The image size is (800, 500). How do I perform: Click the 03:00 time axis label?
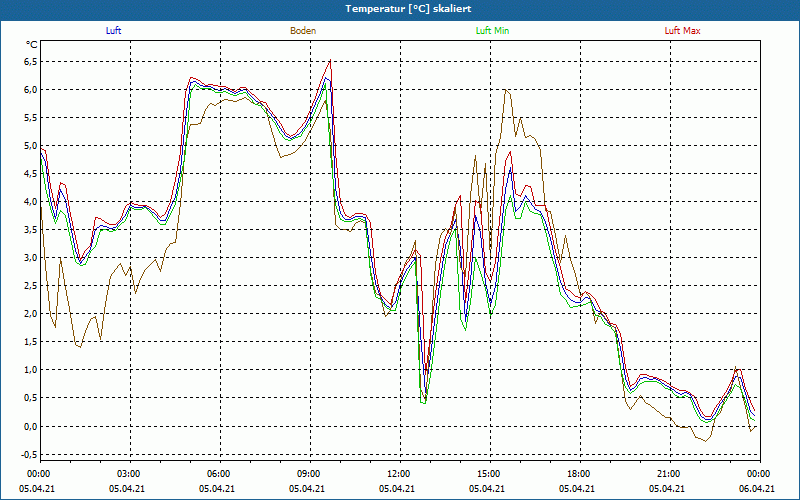(127, 474)
